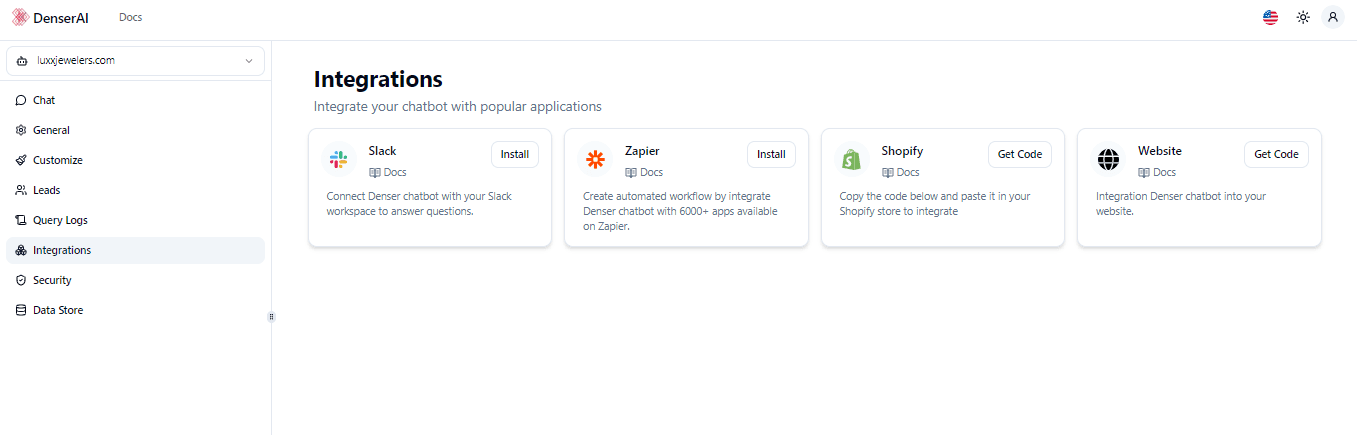This screenshot has width=1357, height=435.
Task: Open the Zapier Docs link
Action: click(644, 172)
